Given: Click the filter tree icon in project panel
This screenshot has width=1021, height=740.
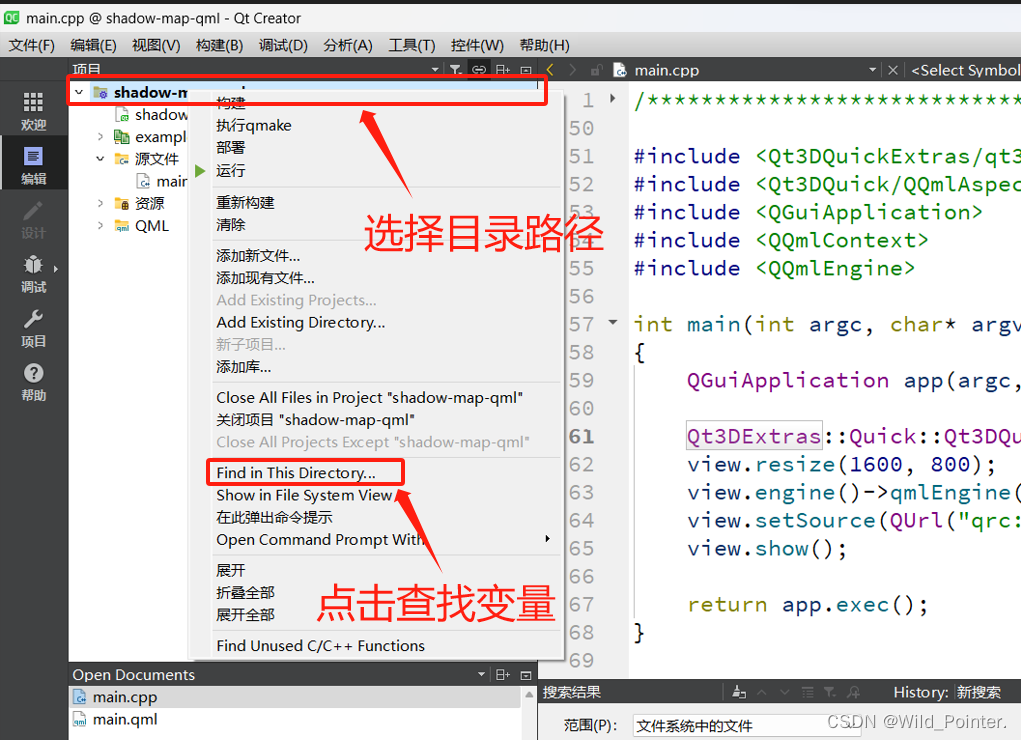Looking at the screenshot, I should tap(456, 70).
